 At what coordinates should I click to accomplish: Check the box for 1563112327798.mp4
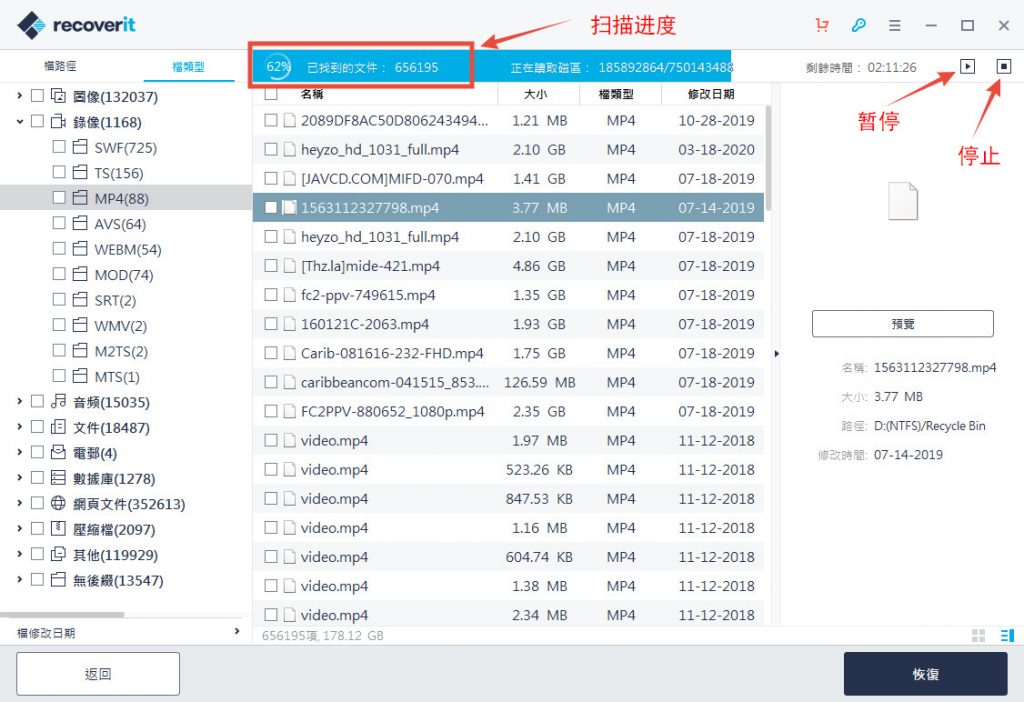click(271, 208)
